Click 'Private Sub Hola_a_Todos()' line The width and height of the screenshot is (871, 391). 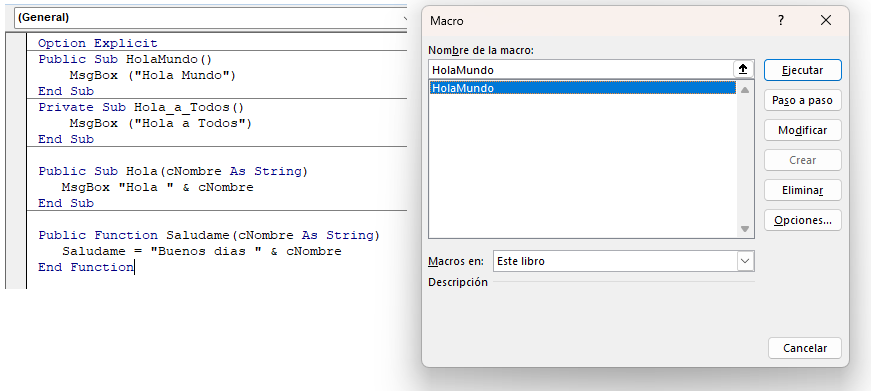pyautogui.click(x=141, y=107)
